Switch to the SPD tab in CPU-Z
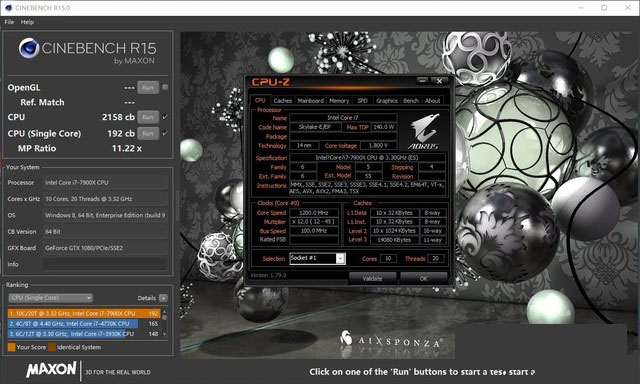Screen dimensions: 640x384 point(362,100)
